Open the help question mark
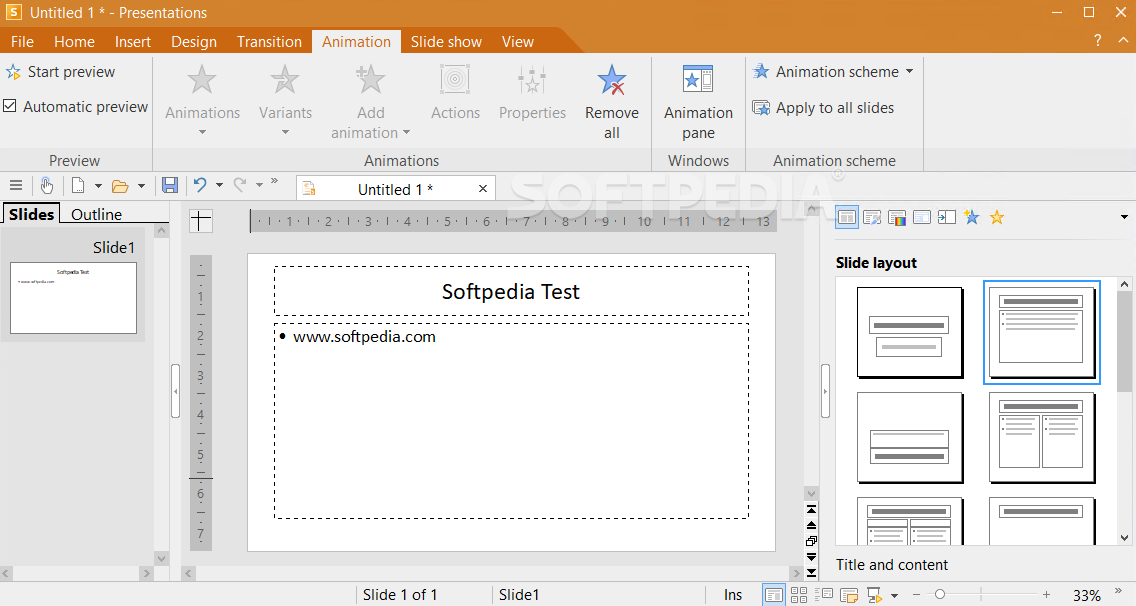The image size is (1136, 606). point(1098,41)
